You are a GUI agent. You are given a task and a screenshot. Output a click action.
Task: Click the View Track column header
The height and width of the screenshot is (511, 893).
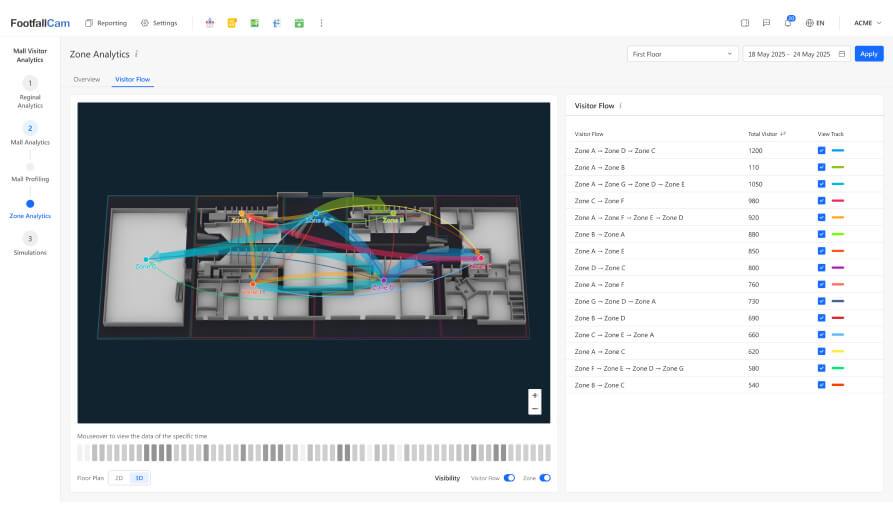[x=830, y=134]
